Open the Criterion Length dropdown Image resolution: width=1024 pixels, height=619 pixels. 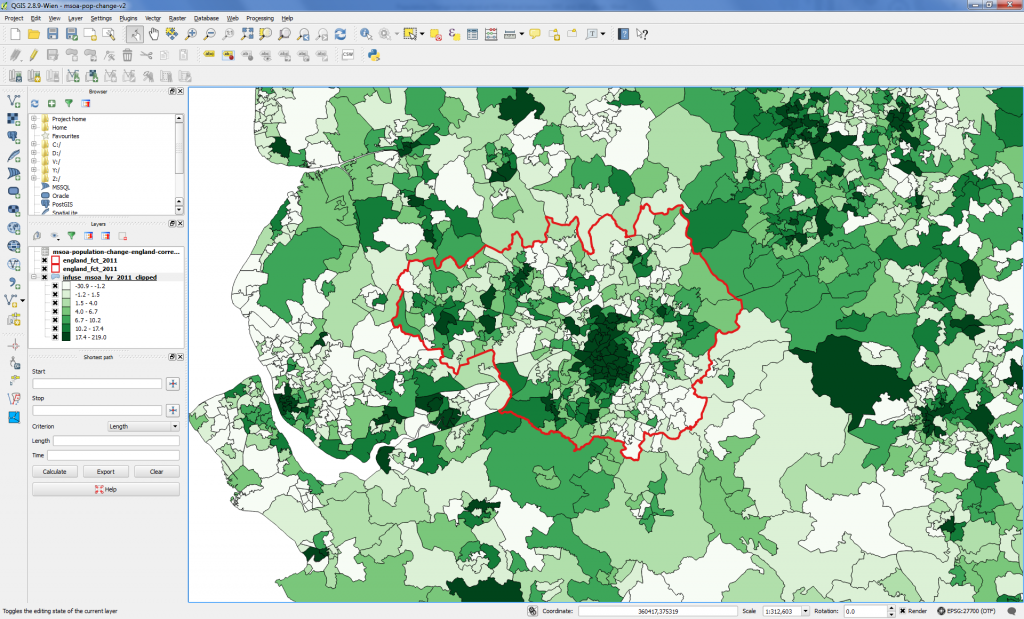point(143,426)
